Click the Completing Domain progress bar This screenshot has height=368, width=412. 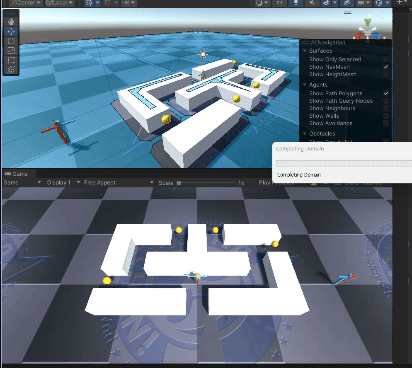(x=344, y=164)
